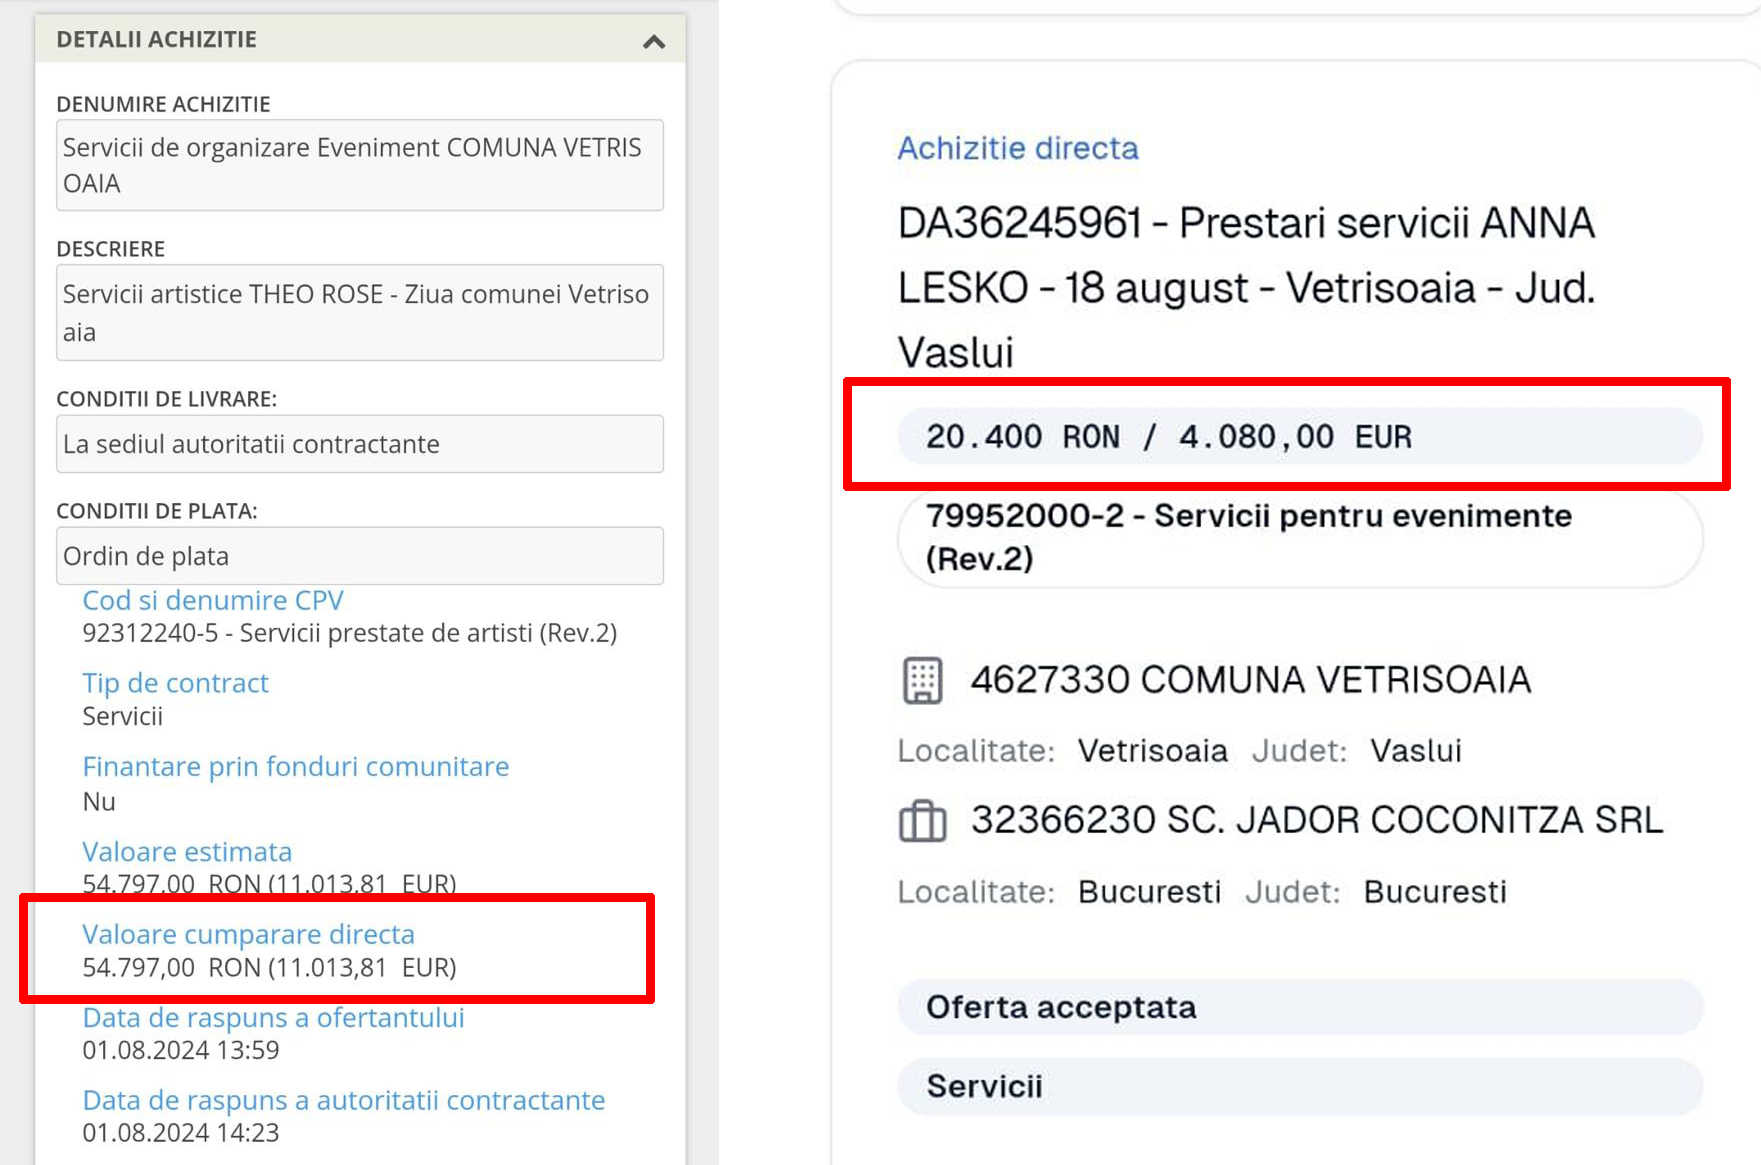Select the supplier Judet value Bucuresti
This screenshot has width=1761, height=1165.
pos(1435,892)
